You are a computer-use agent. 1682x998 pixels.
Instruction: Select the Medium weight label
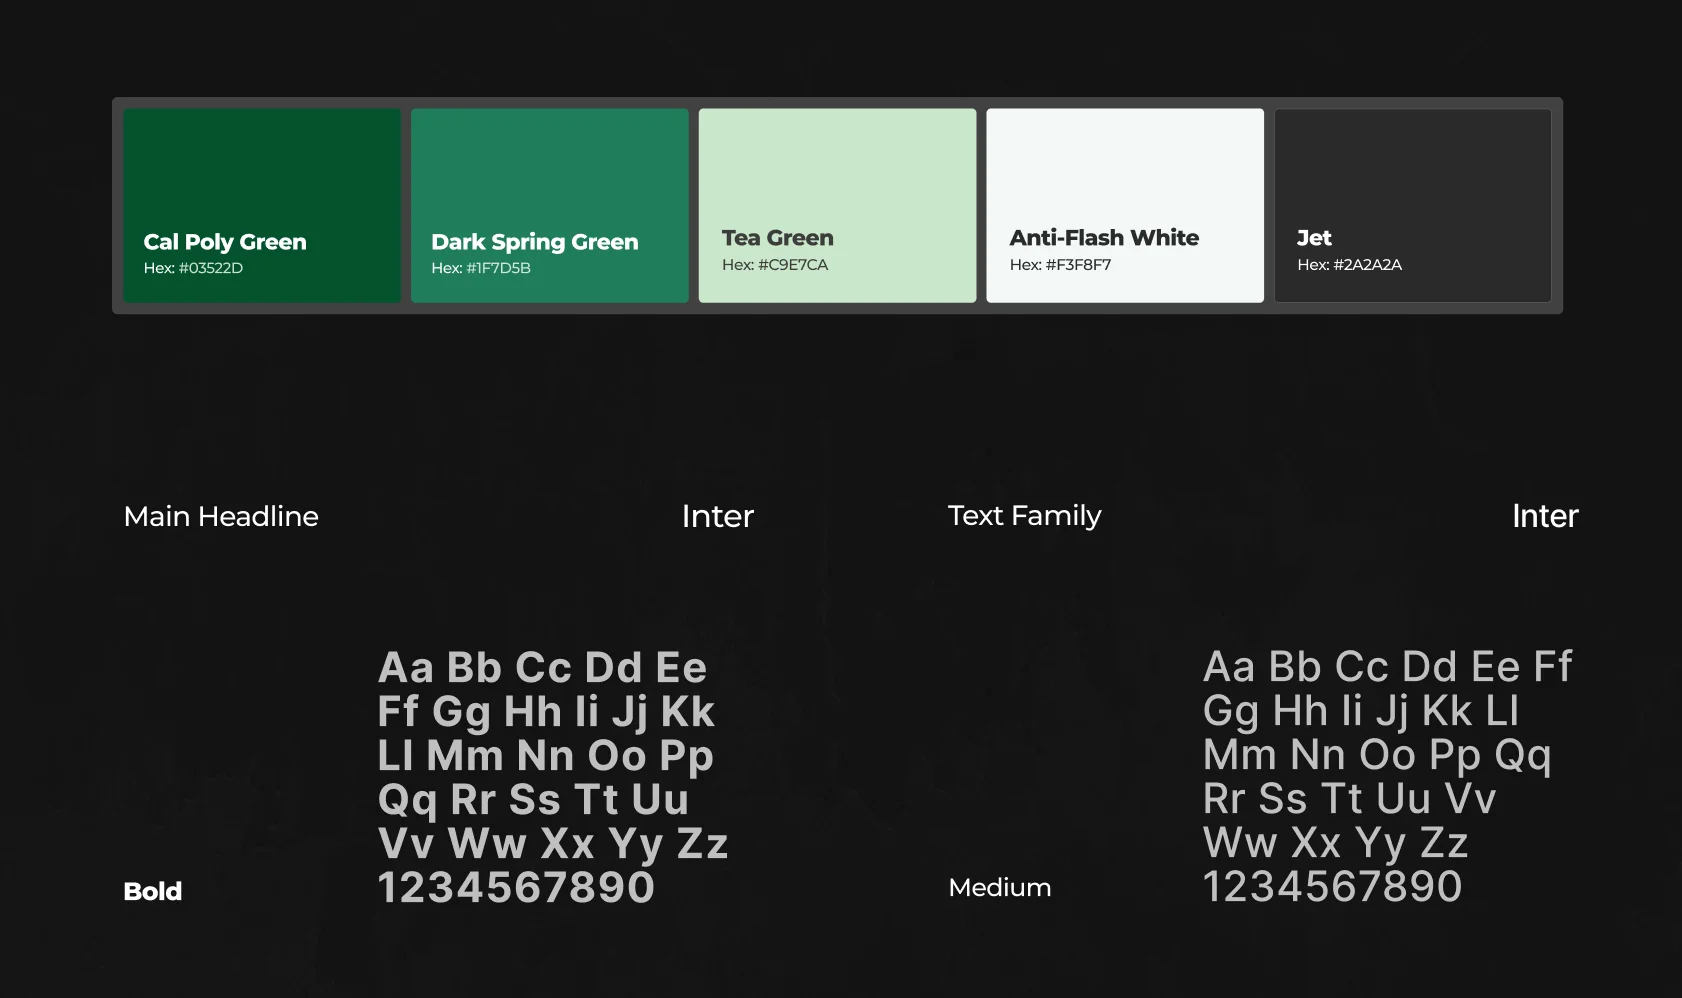click(999, 887)
